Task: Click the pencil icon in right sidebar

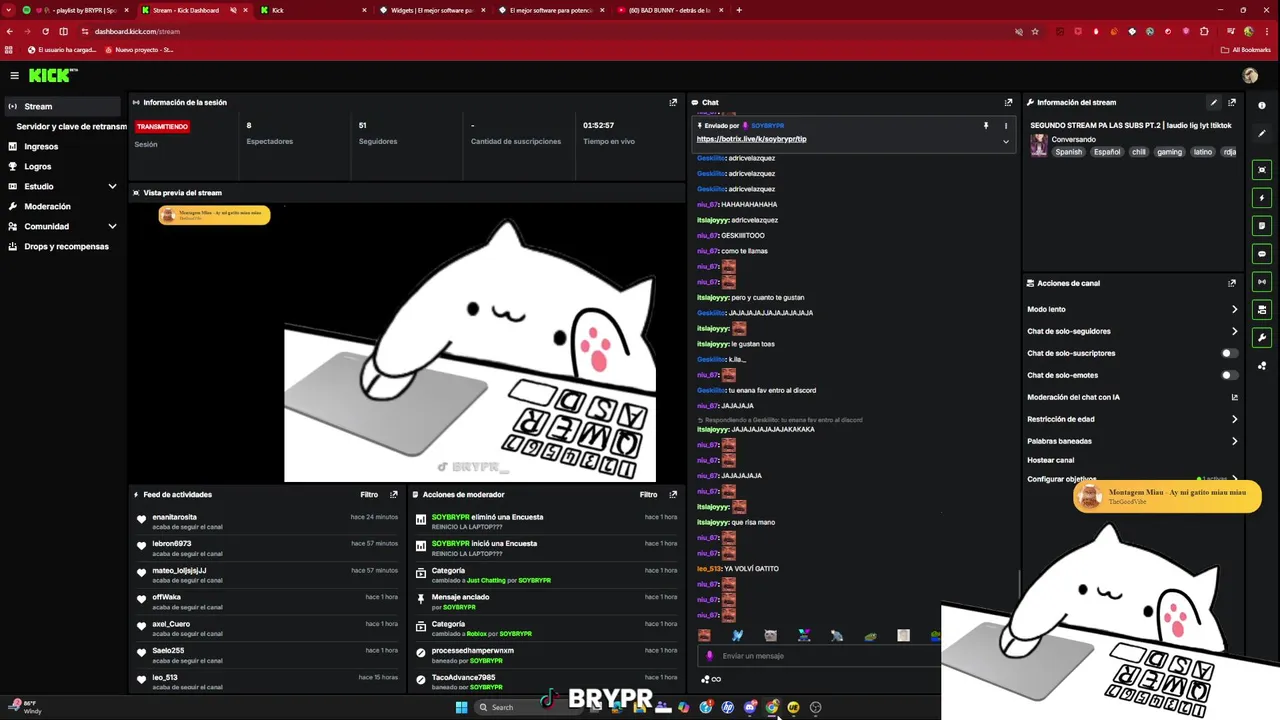Action: 1262,133
